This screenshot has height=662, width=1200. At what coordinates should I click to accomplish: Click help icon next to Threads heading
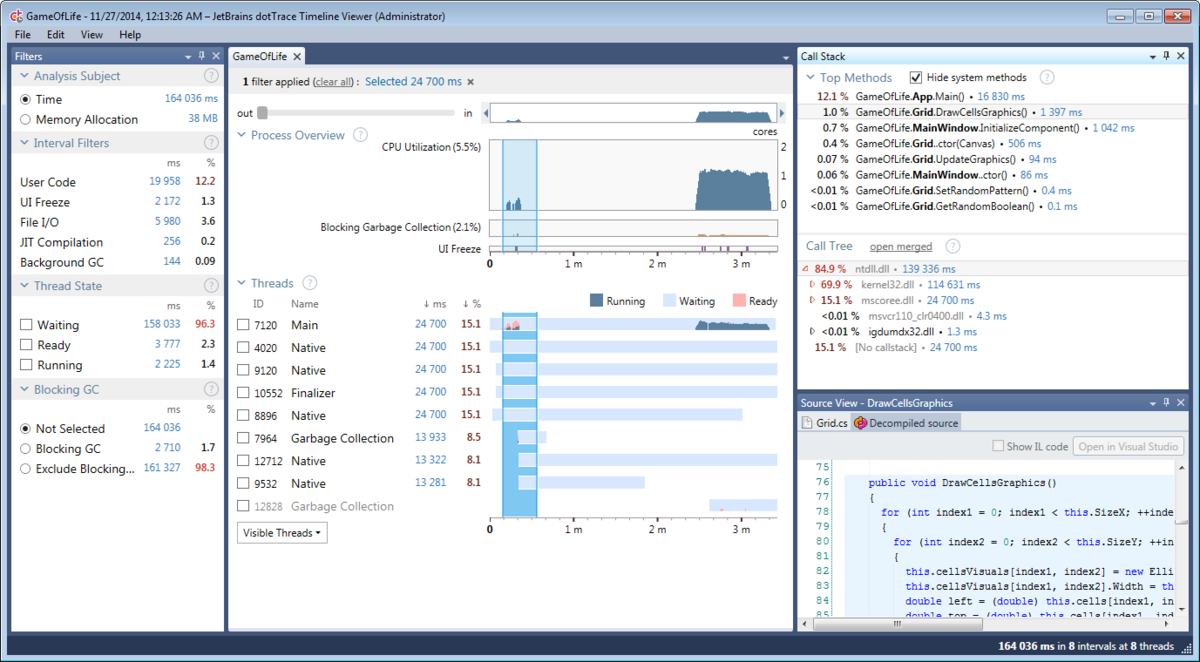[310, 283]
